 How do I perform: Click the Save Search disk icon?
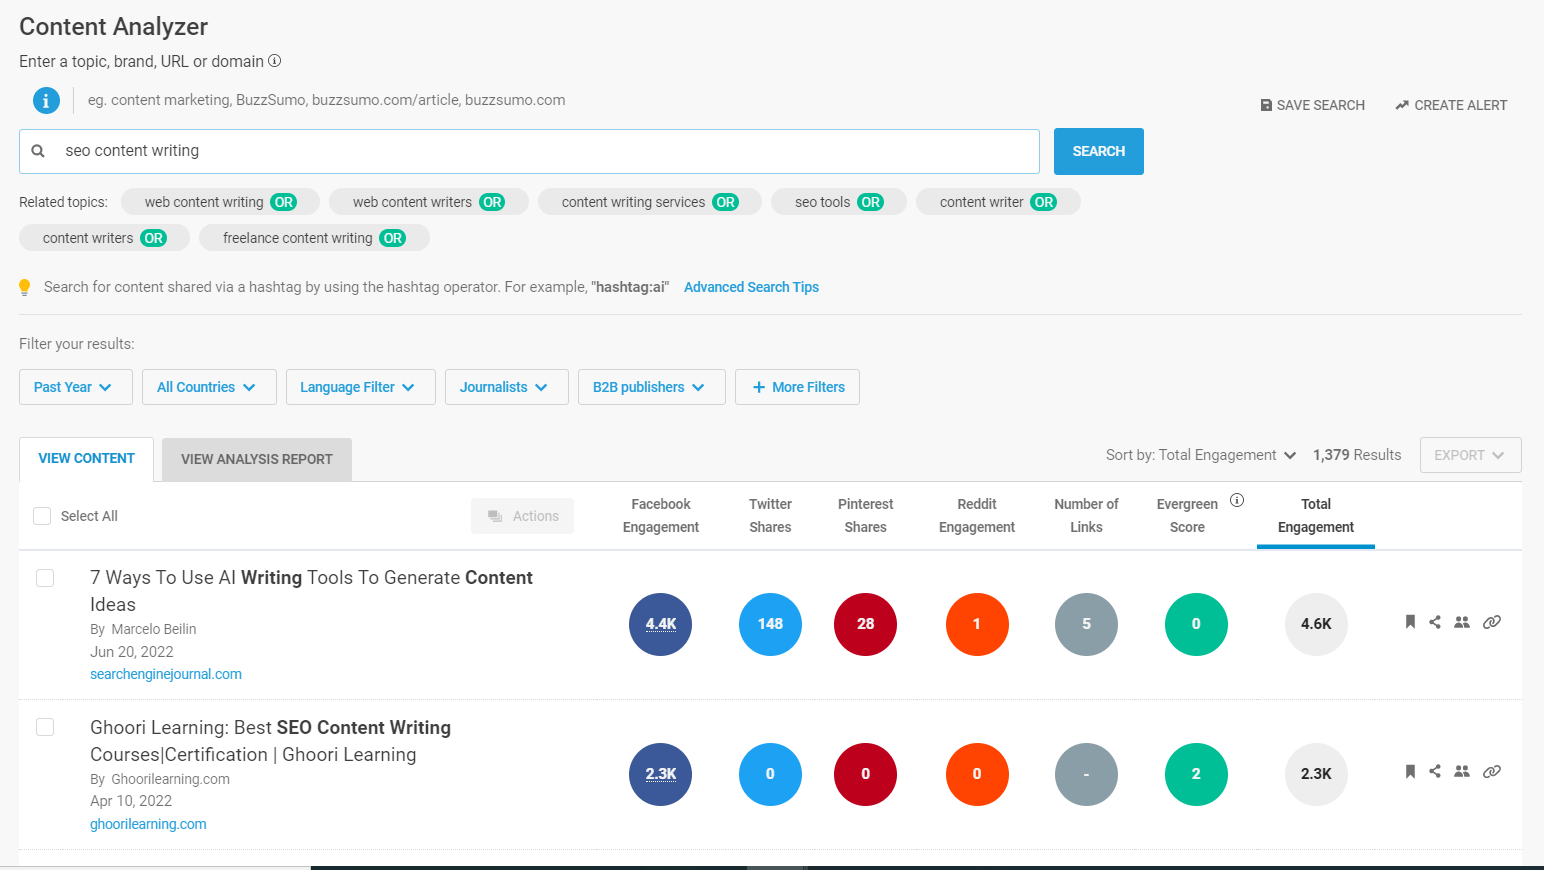1266,105
